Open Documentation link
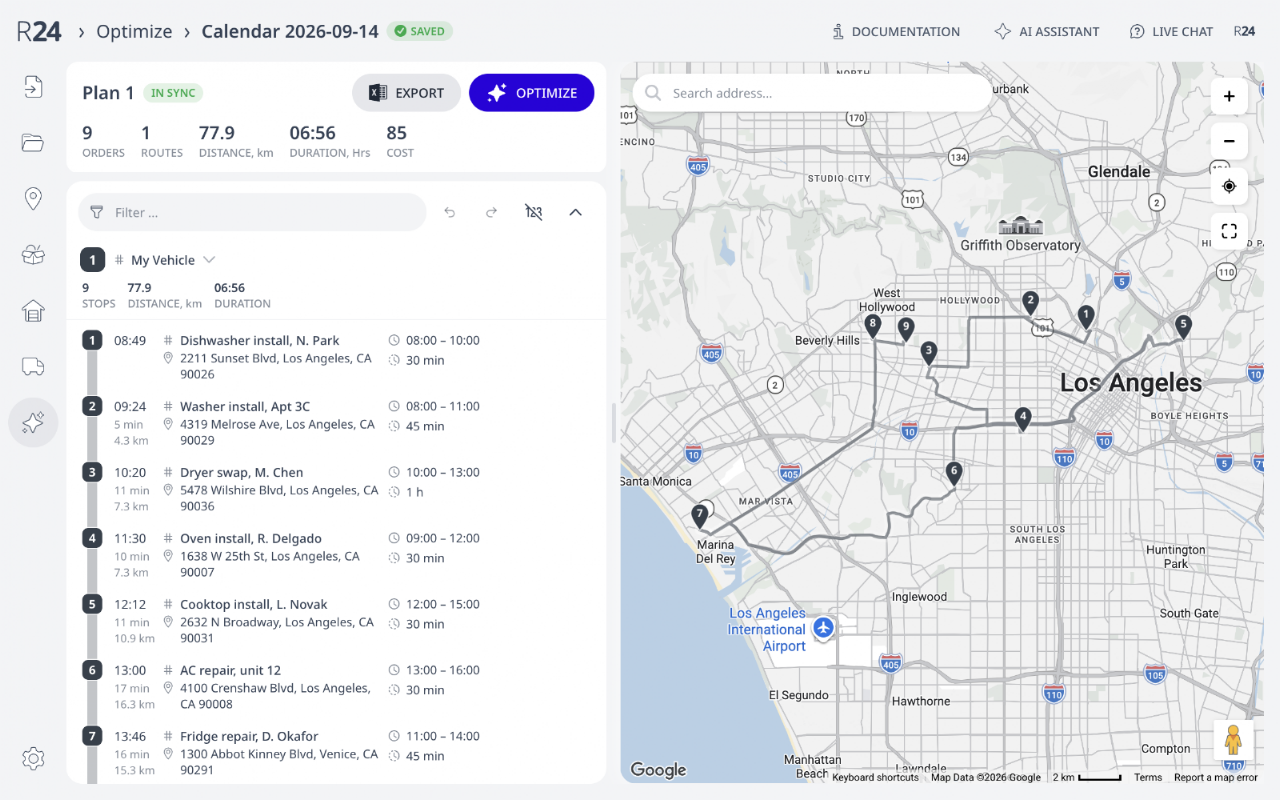Image resolution: width=1280 pixels, height=800 pixels. pyautogui.click(x=895, y=32)
